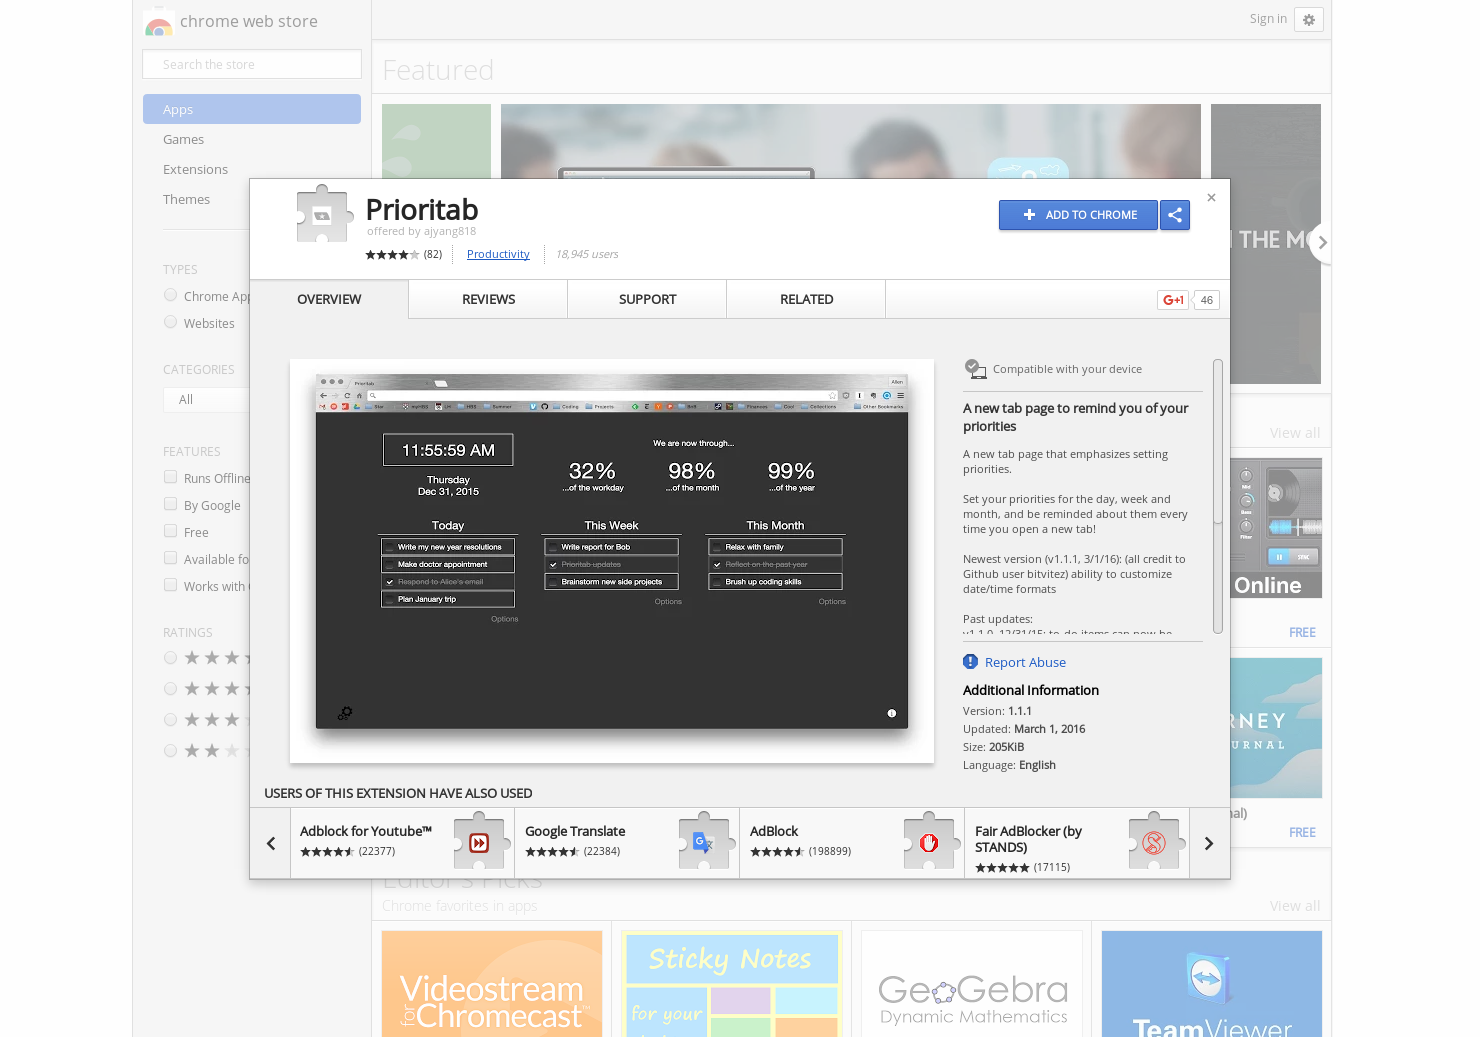Open the Support tab
Viewport: 1480px width, 1037px height.
click(x=646, y=299)
